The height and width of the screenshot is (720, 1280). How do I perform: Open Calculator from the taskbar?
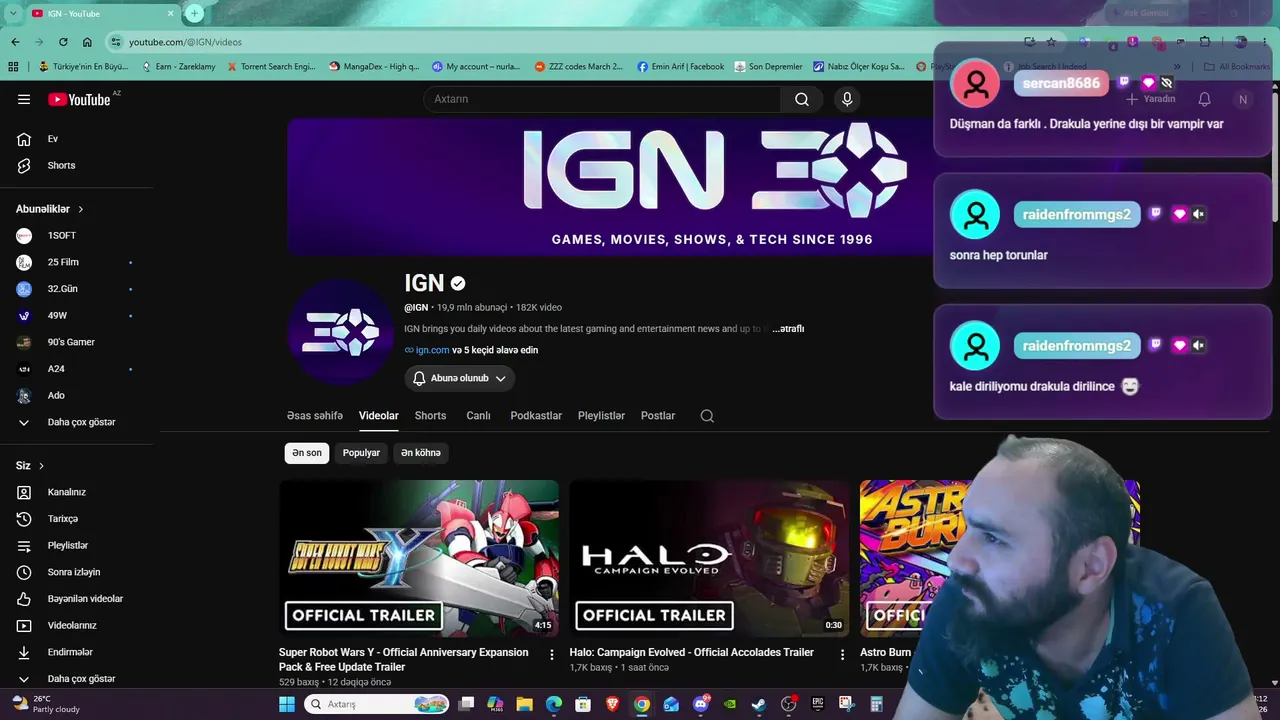click(x=876, y=704)
